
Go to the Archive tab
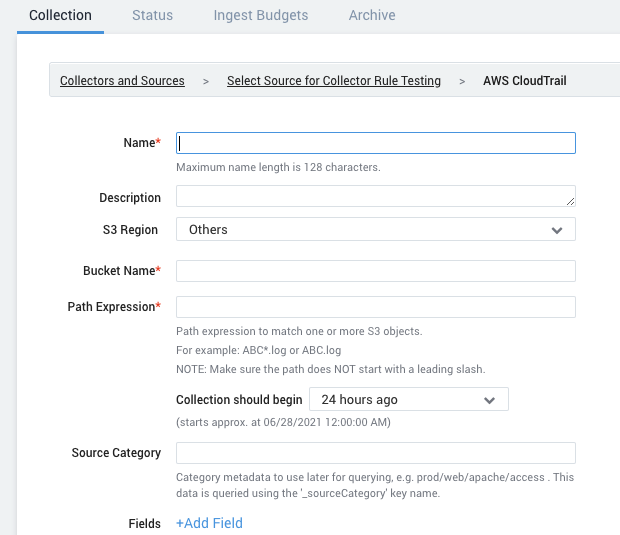point(372,15)
